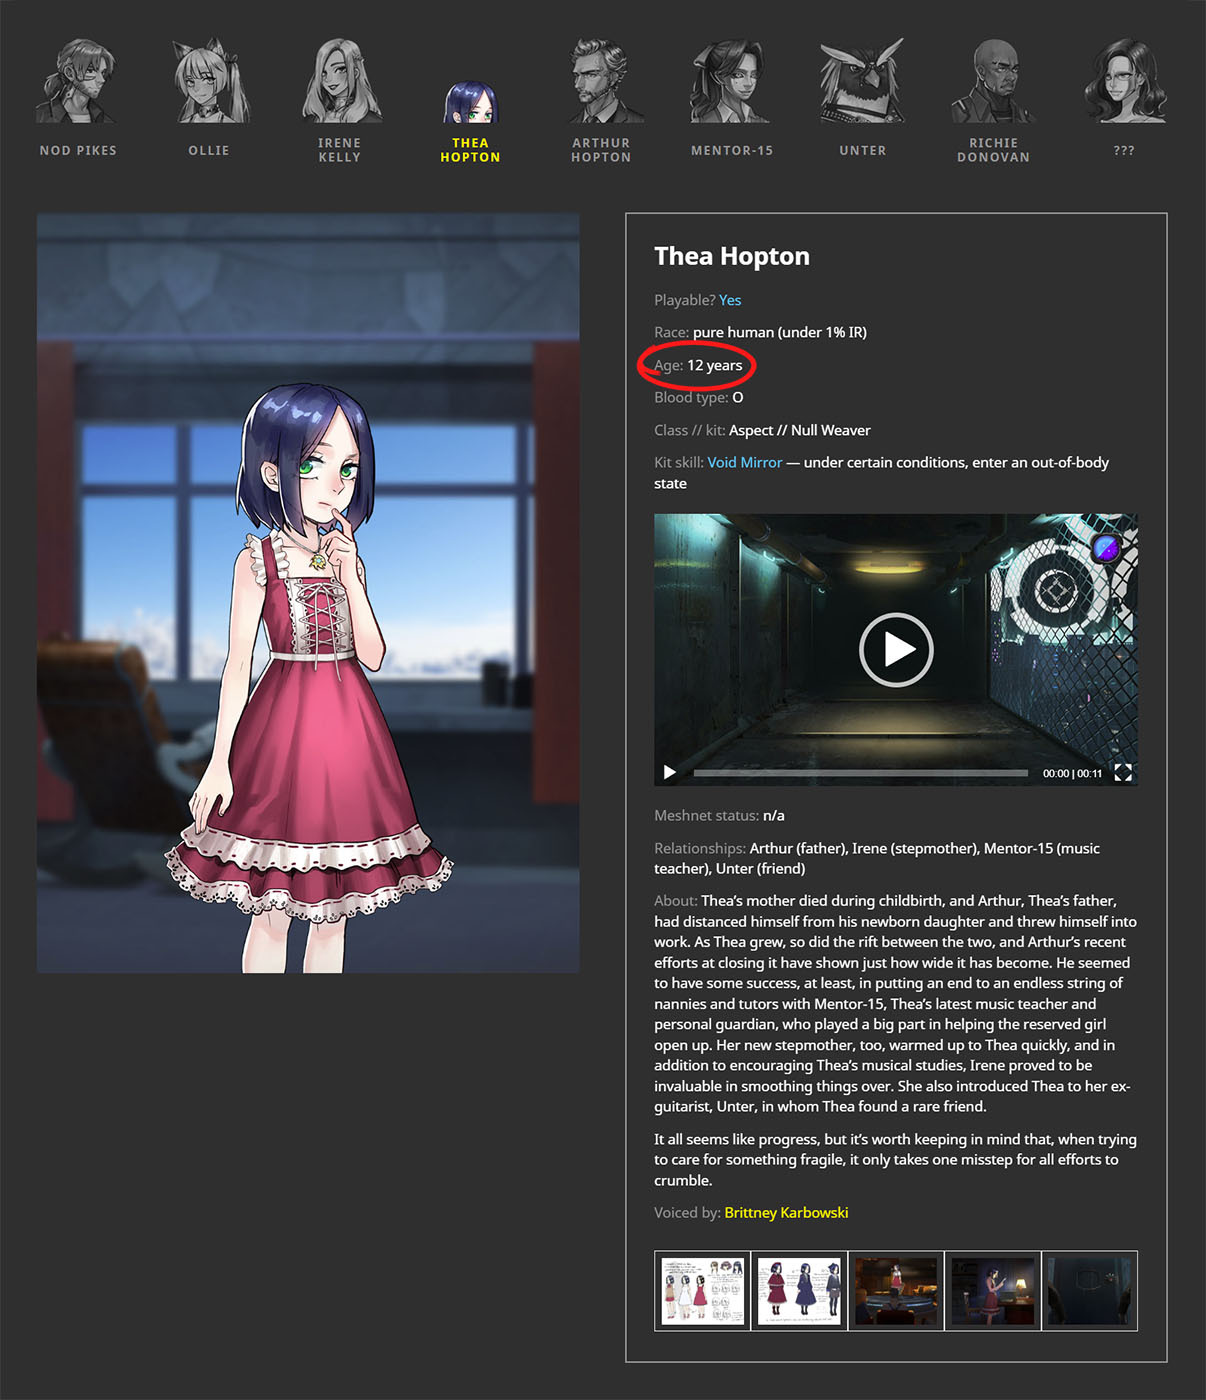The image size is (1206, 1400).
Task: Open the OLLIE name tab
Action: [209, 150]
